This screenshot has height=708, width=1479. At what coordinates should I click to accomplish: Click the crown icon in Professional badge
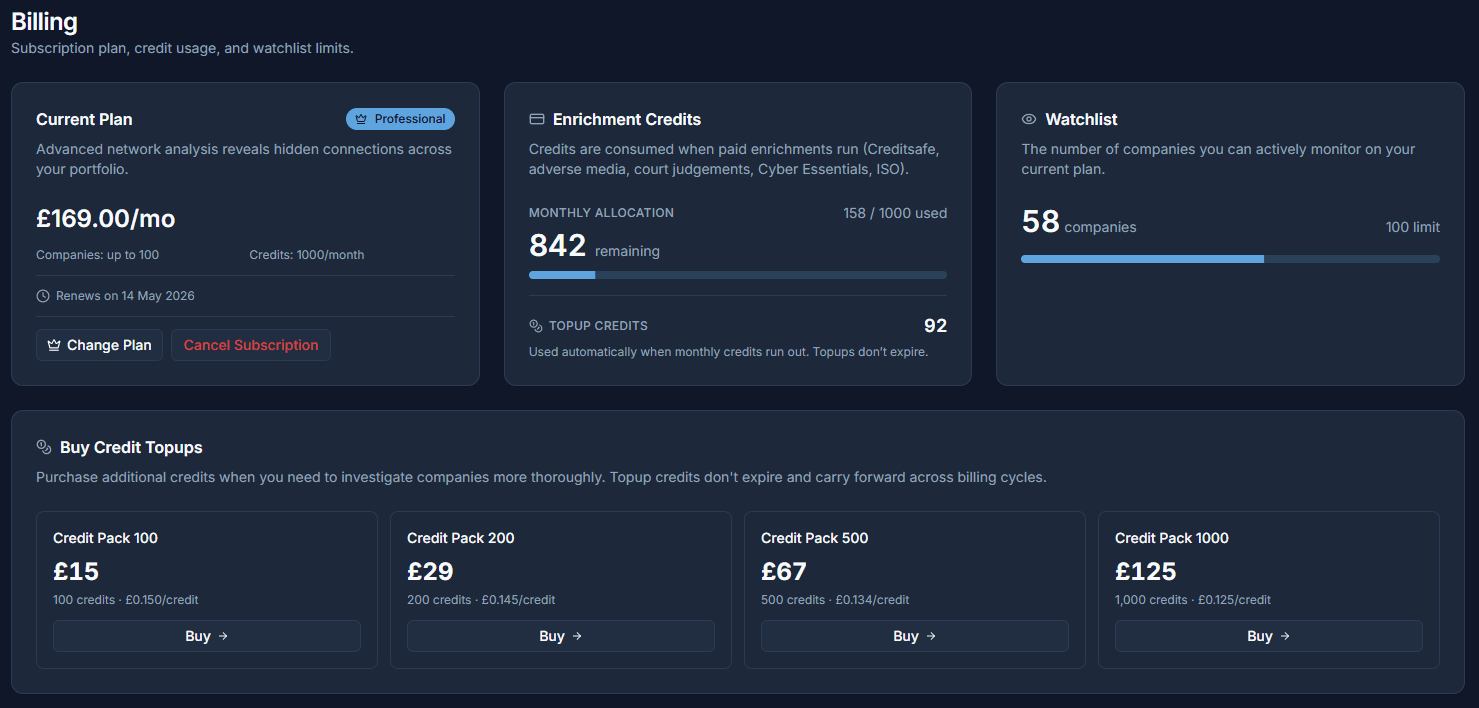pos(361,119)
